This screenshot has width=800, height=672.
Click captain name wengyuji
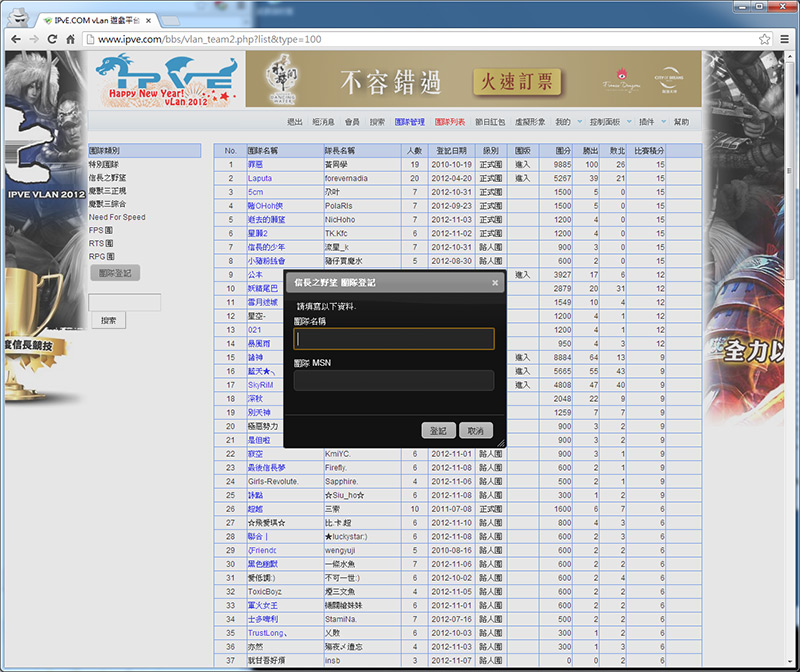point(340,551)
